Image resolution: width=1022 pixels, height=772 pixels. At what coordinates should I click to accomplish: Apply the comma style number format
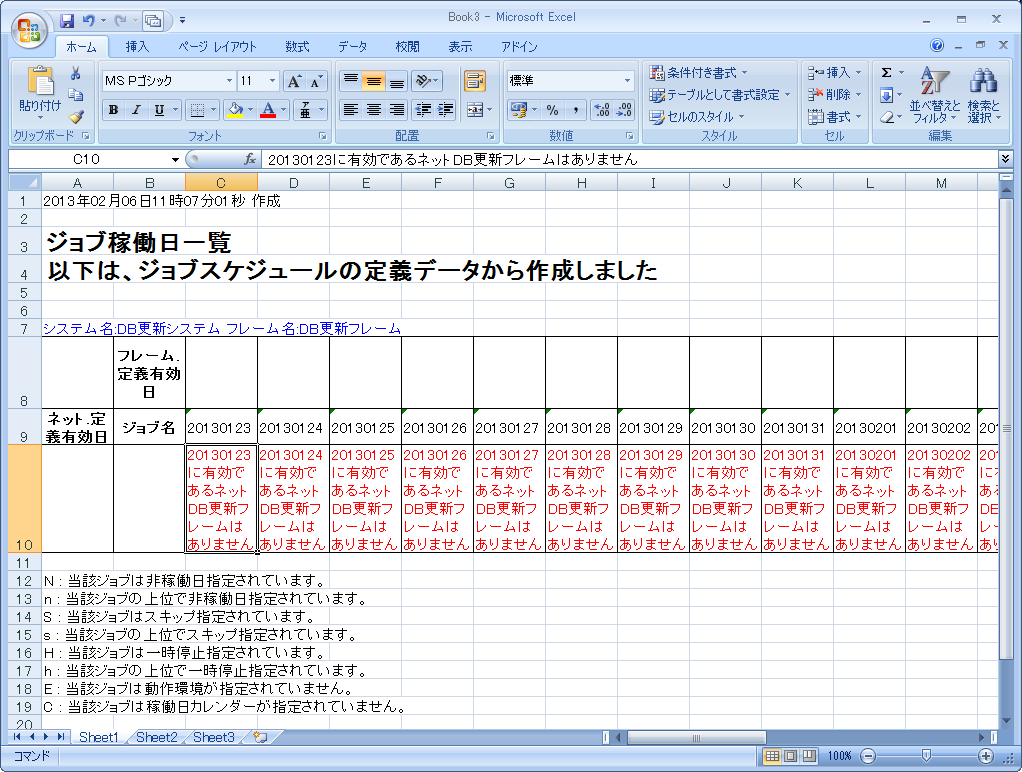(575, 110)
